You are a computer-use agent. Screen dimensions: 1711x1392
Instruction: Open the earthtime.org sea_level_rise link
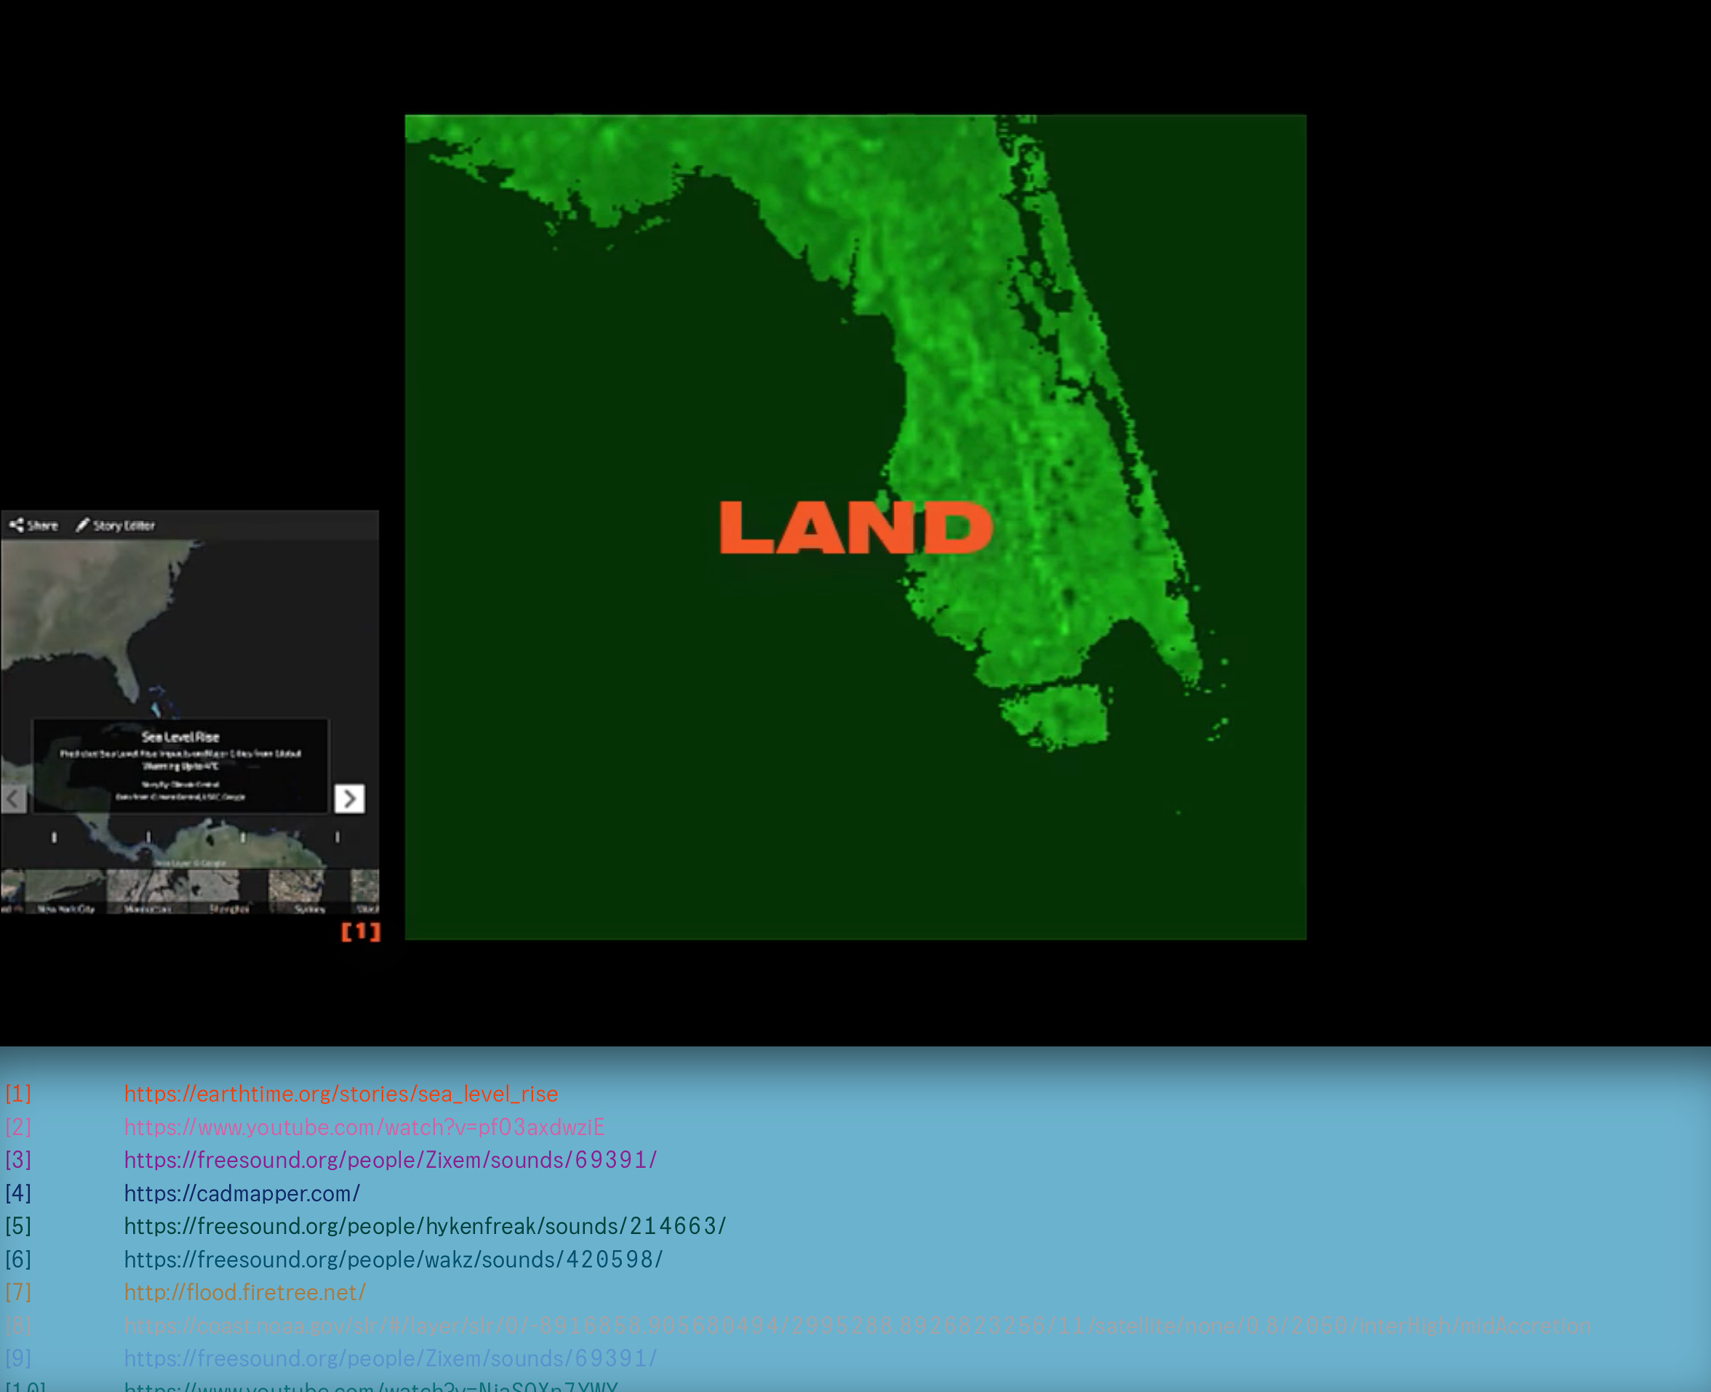pyautogui.click(x=341, y=1094)
